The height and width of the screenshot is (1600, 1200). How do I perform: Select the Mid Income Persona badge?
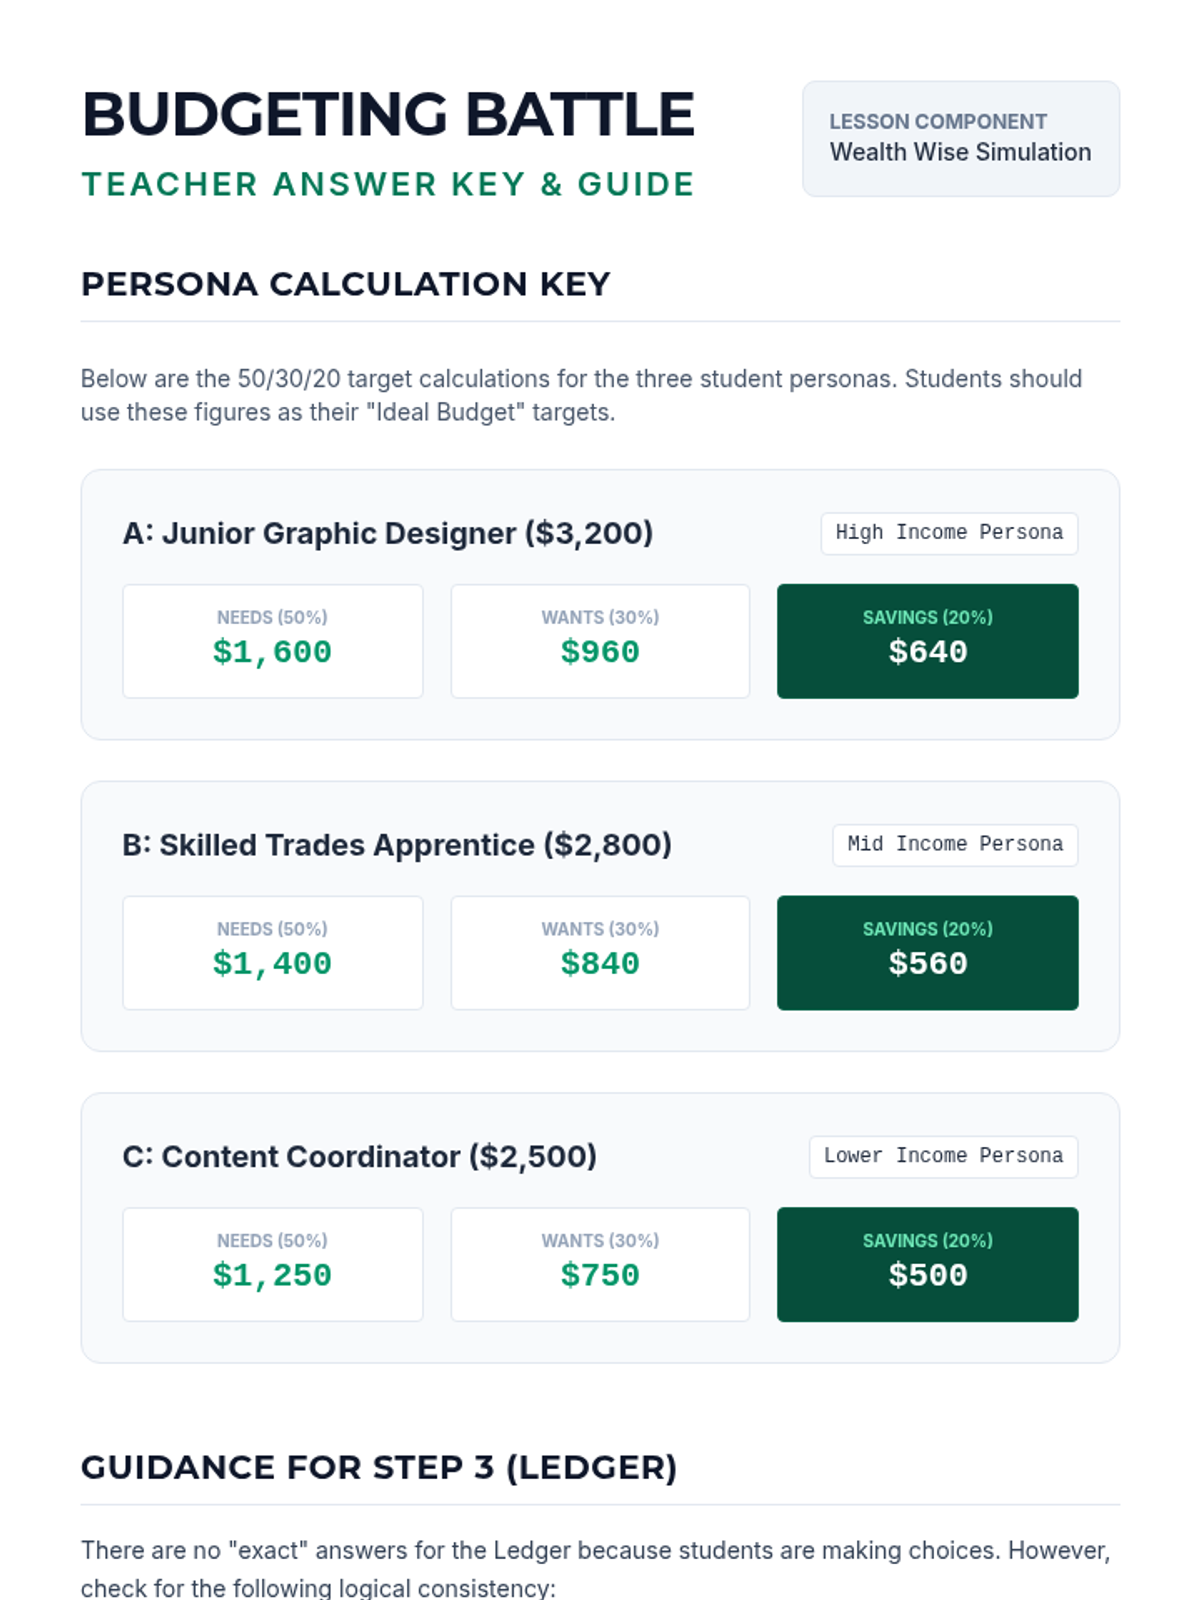(955, 845)
